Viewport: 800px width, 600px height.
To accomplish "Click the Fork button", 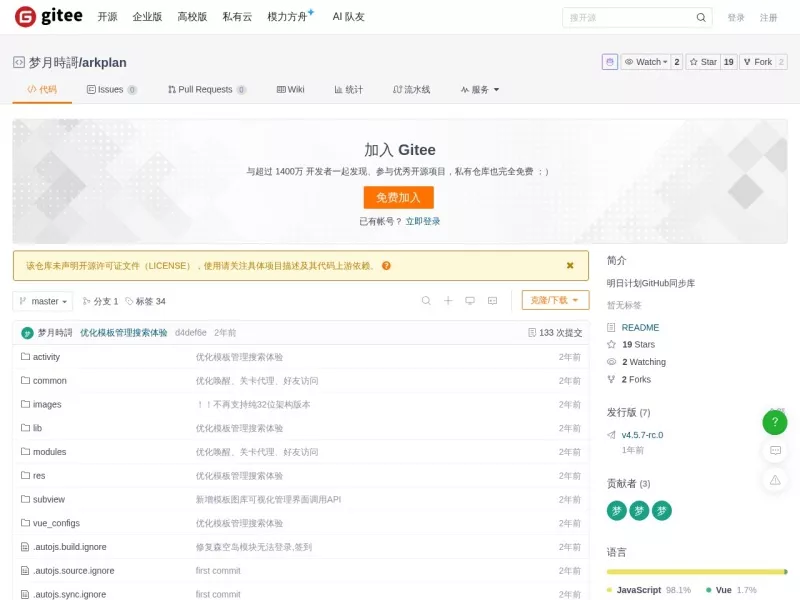I will click(758, 62).
